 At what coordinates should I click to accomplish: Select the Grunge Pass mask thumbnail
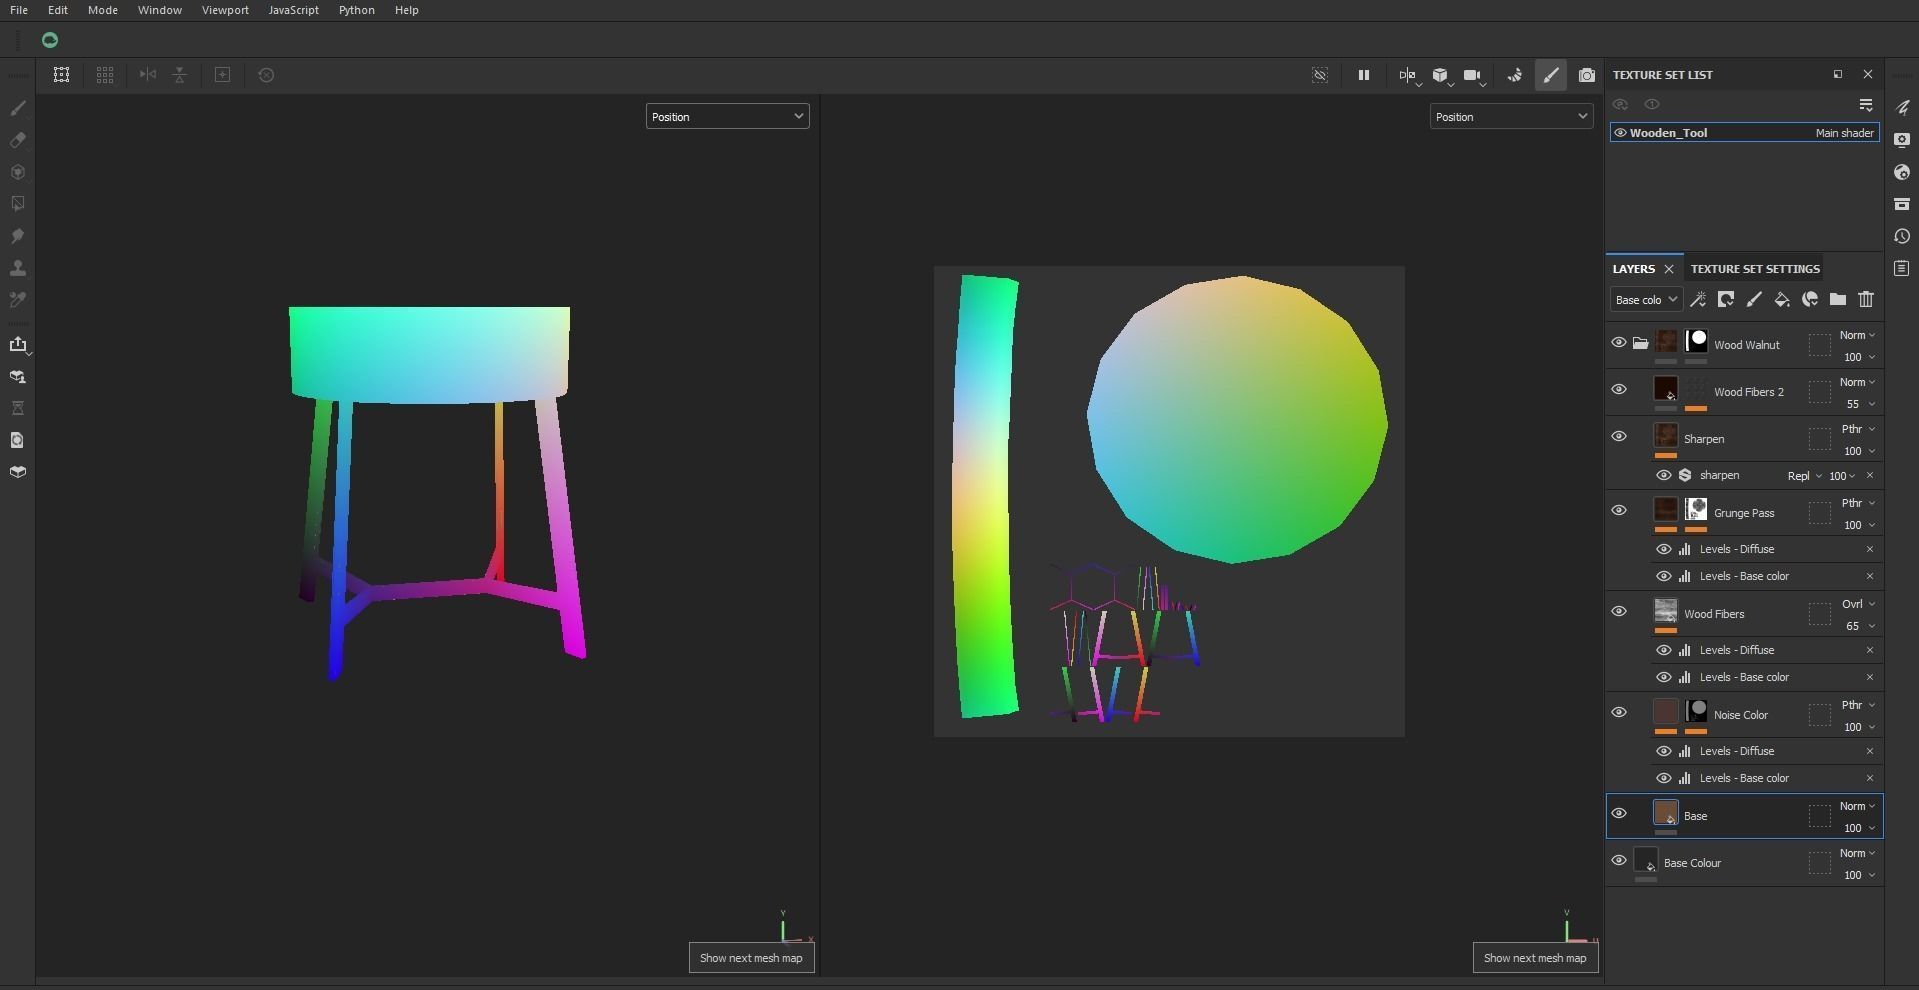(1696, 510)
